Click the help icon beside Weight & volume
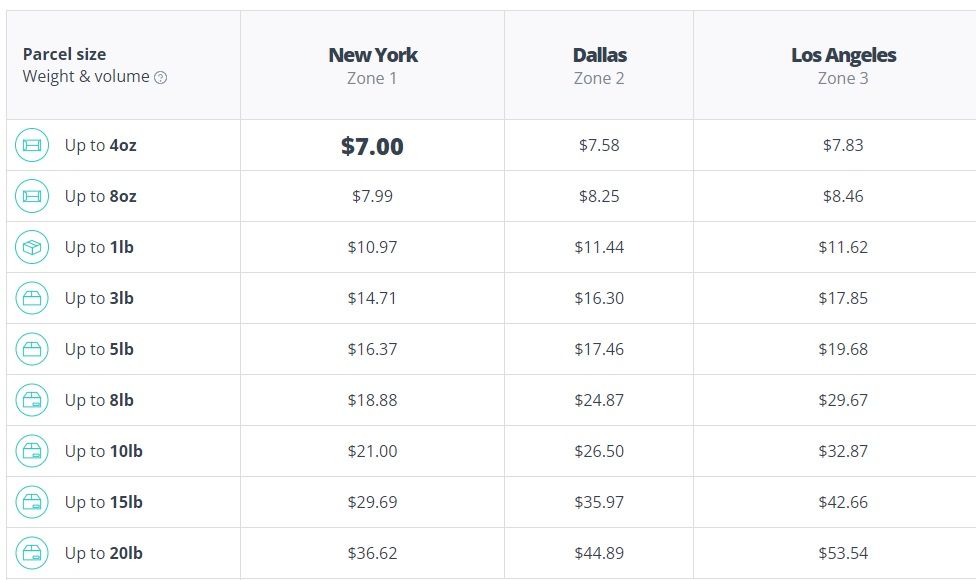The width and height of the screenshot is (976, 580). (161, 78)
